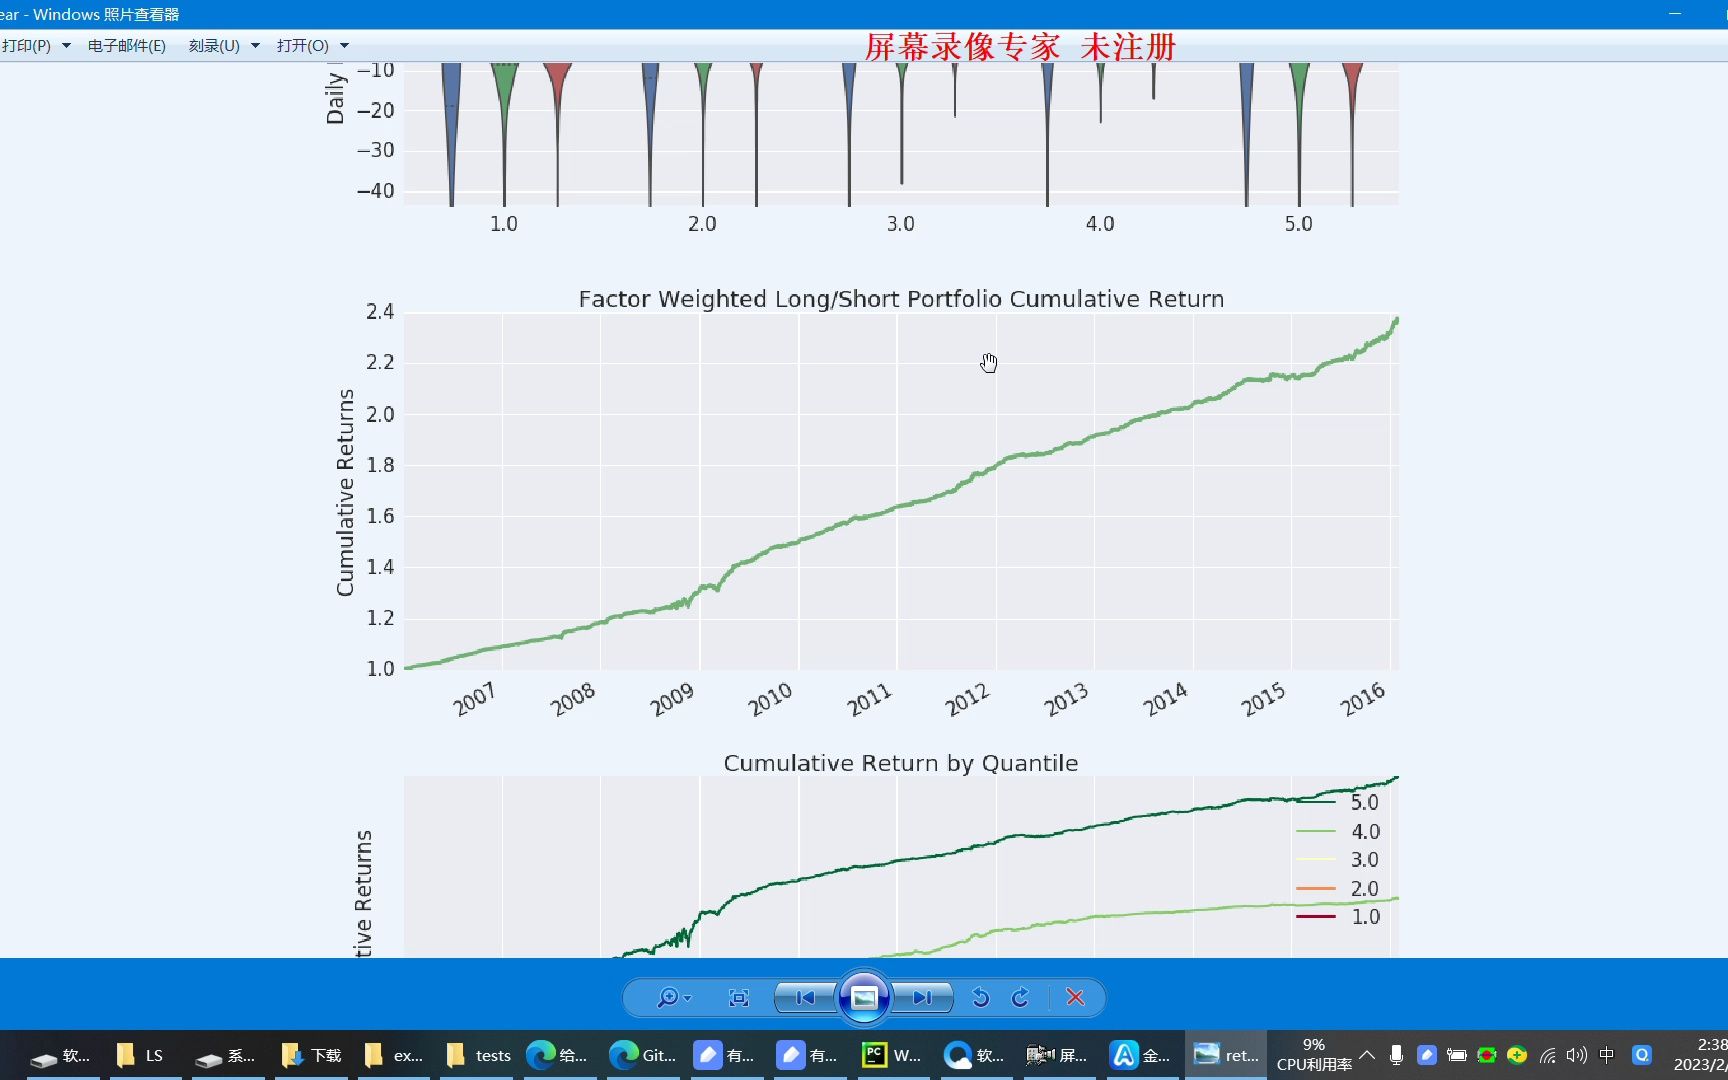Start the slideshow with the center button
The height and width of the screenshot is (1080, 1728).
(864, 997)
